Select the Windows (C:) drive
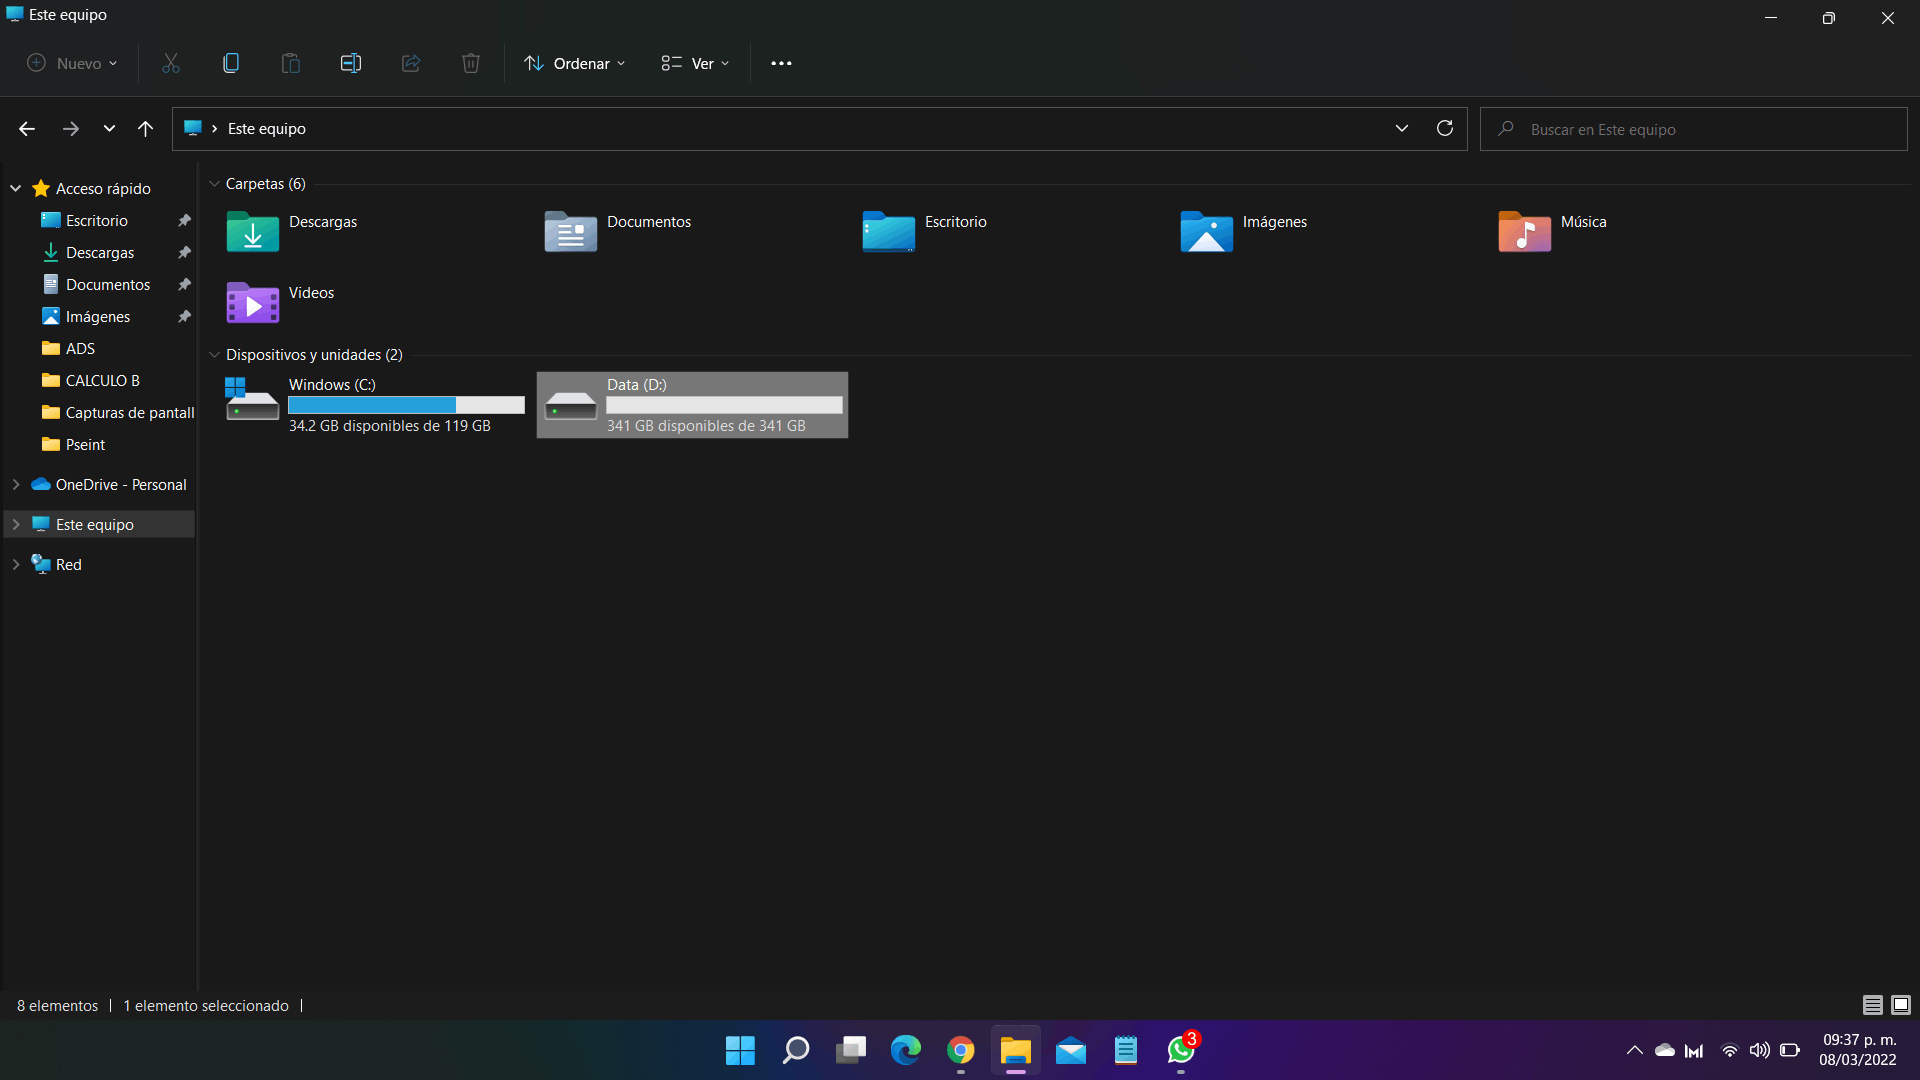Image resolution: width=1920 pixels, height=1080 pixels. click(x=375, y=404)
